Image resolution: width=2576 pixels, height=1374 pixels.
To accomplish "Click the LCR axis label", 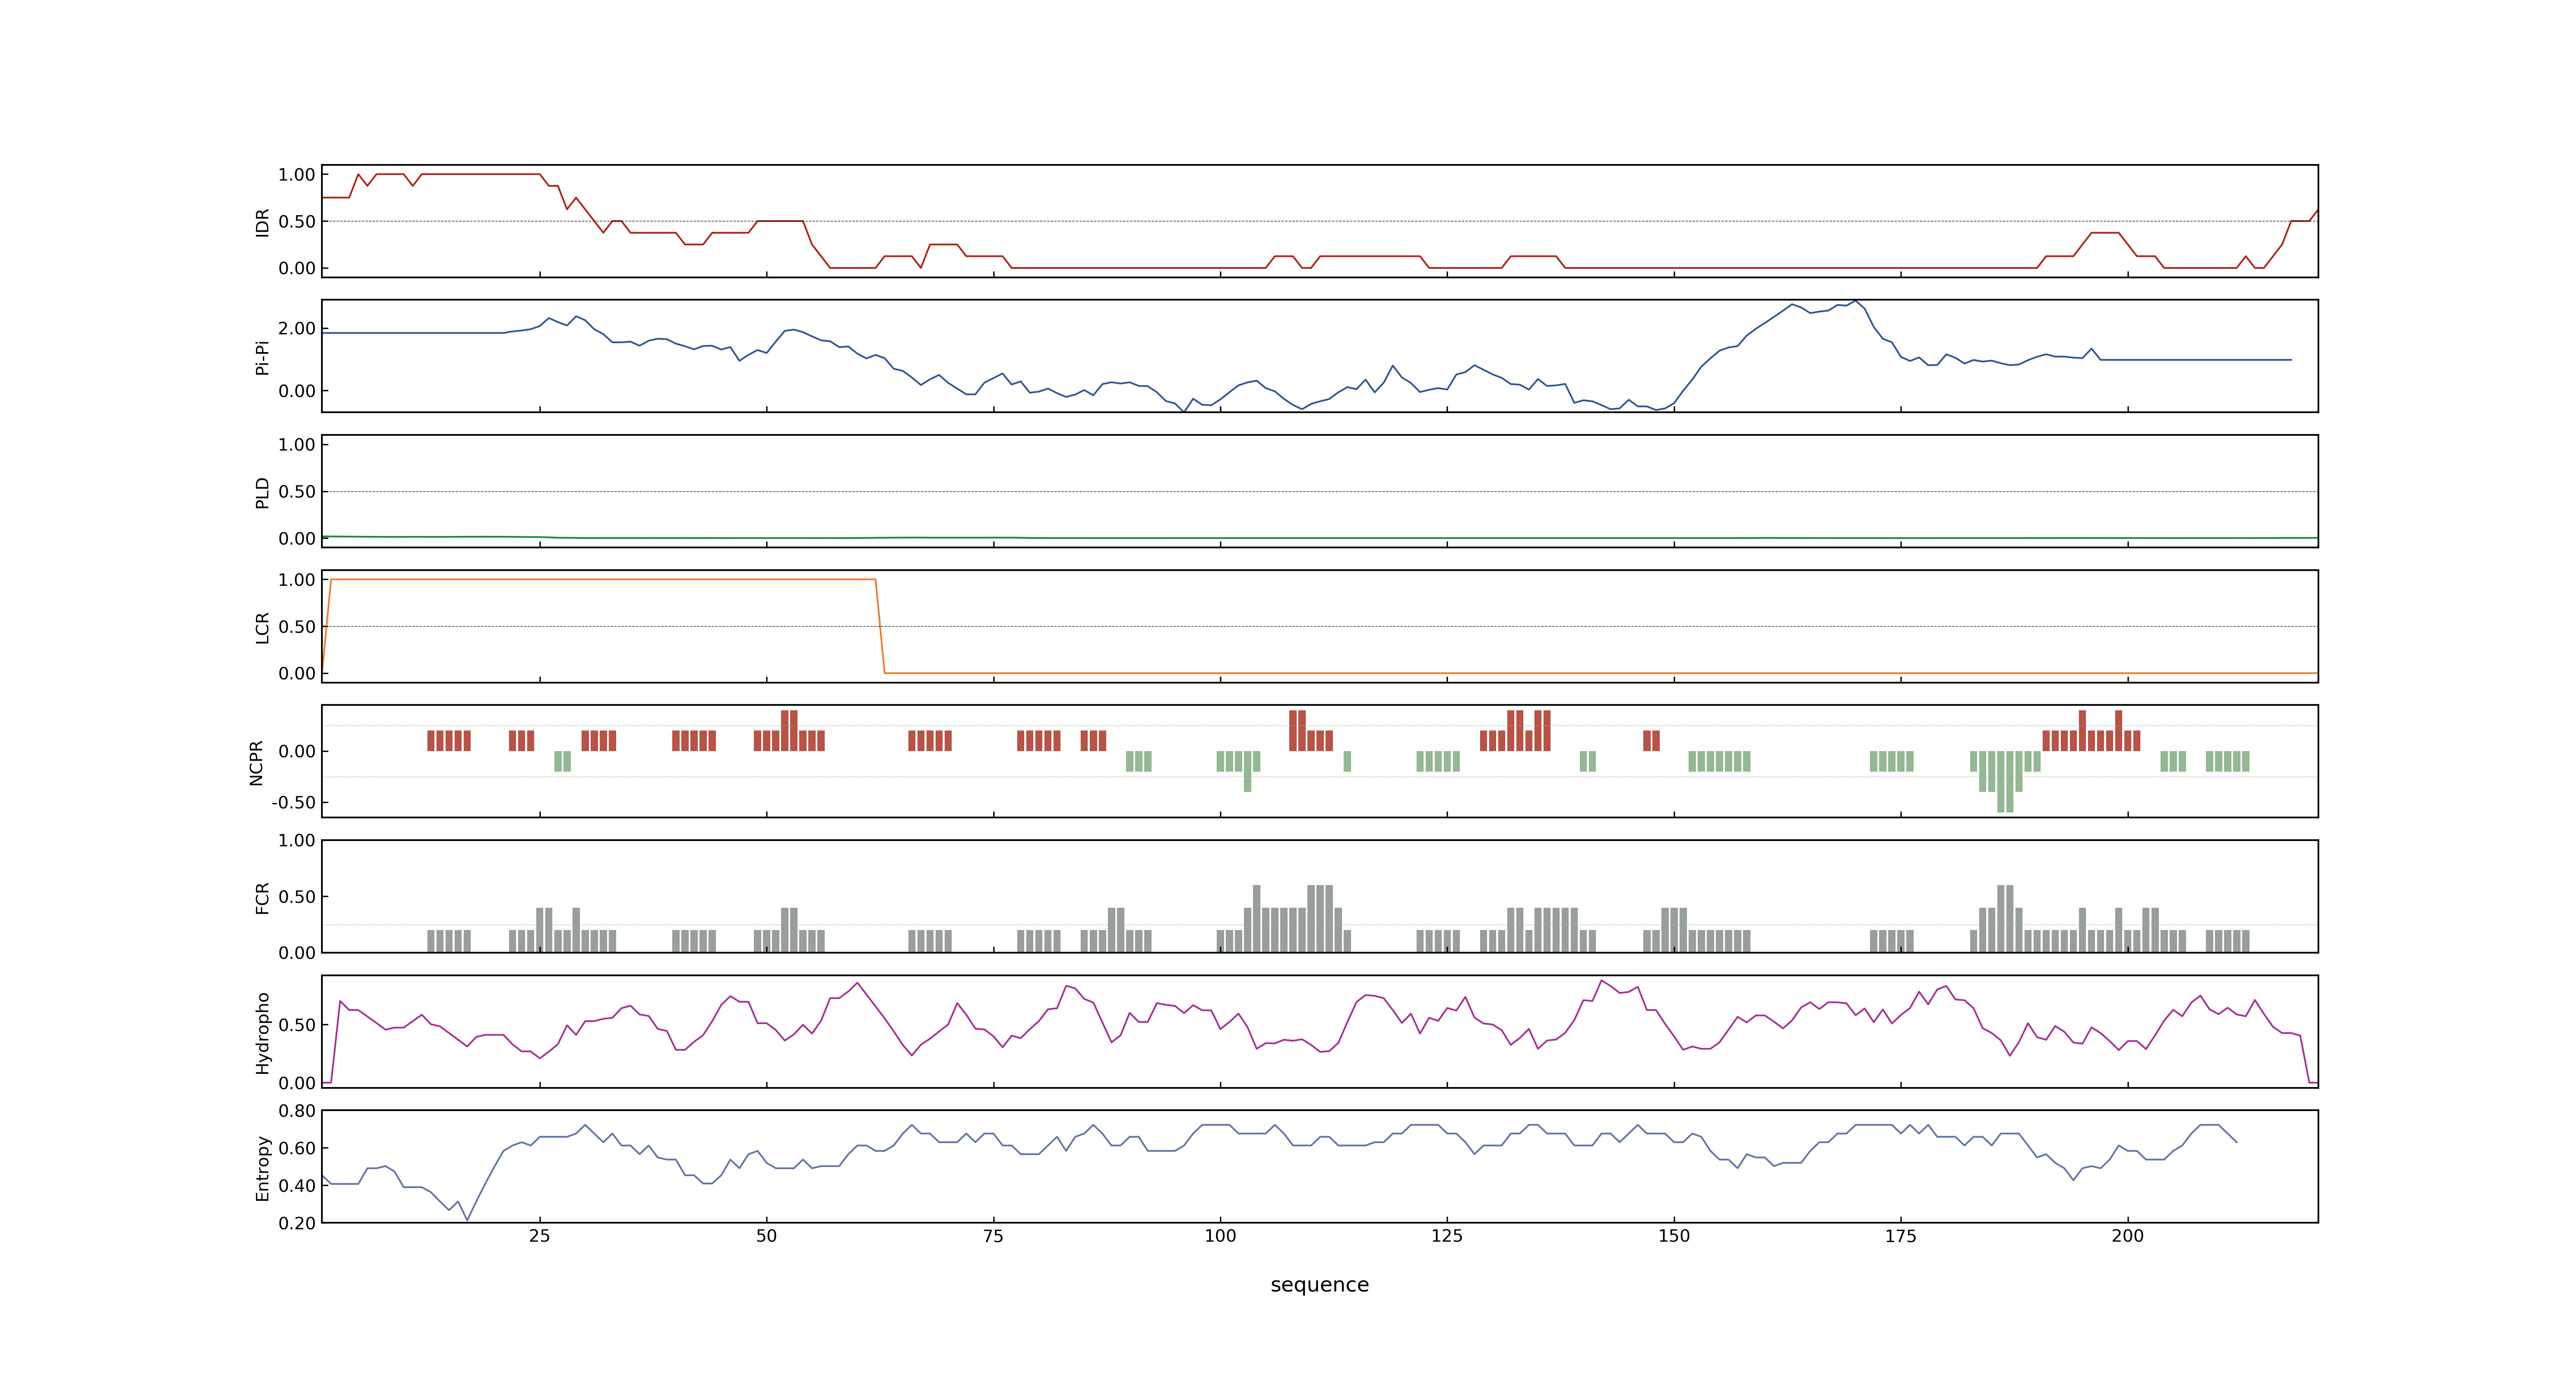I will [x=263, y=627].
